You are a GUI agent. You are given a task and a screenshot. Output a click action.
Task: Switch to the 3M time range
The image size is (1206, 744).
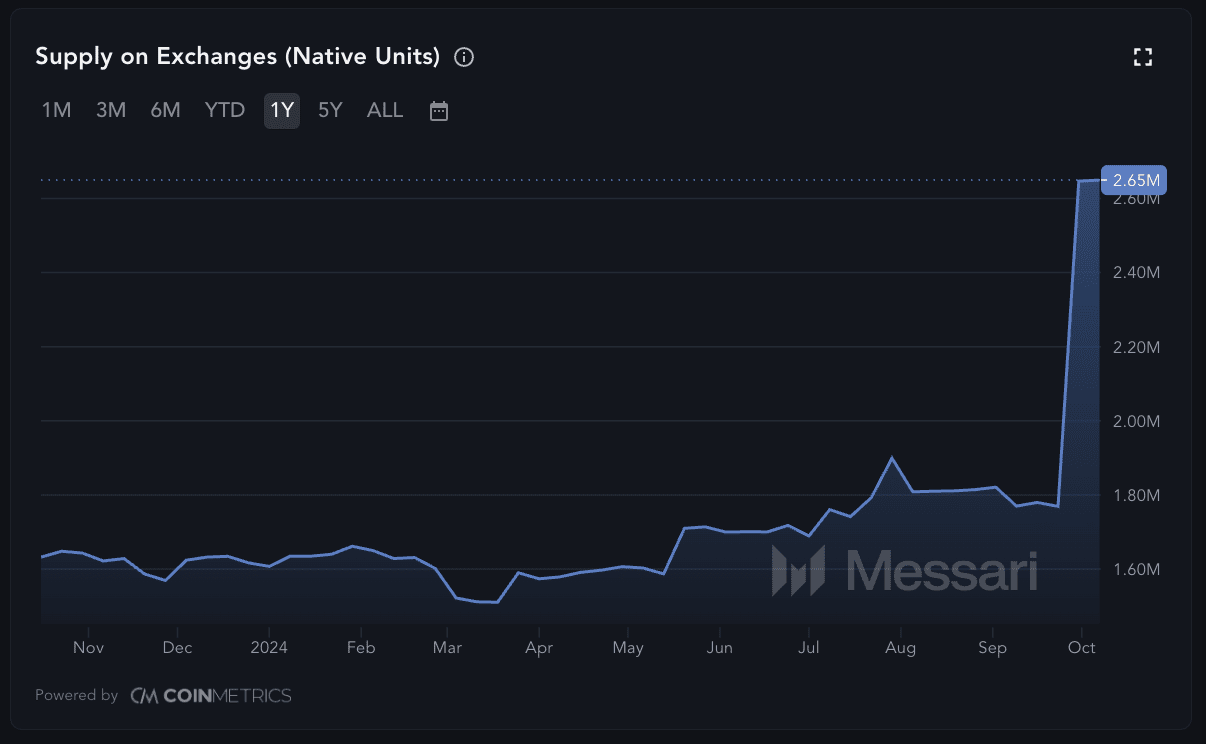pyautogui.click(x=111, y=110)
